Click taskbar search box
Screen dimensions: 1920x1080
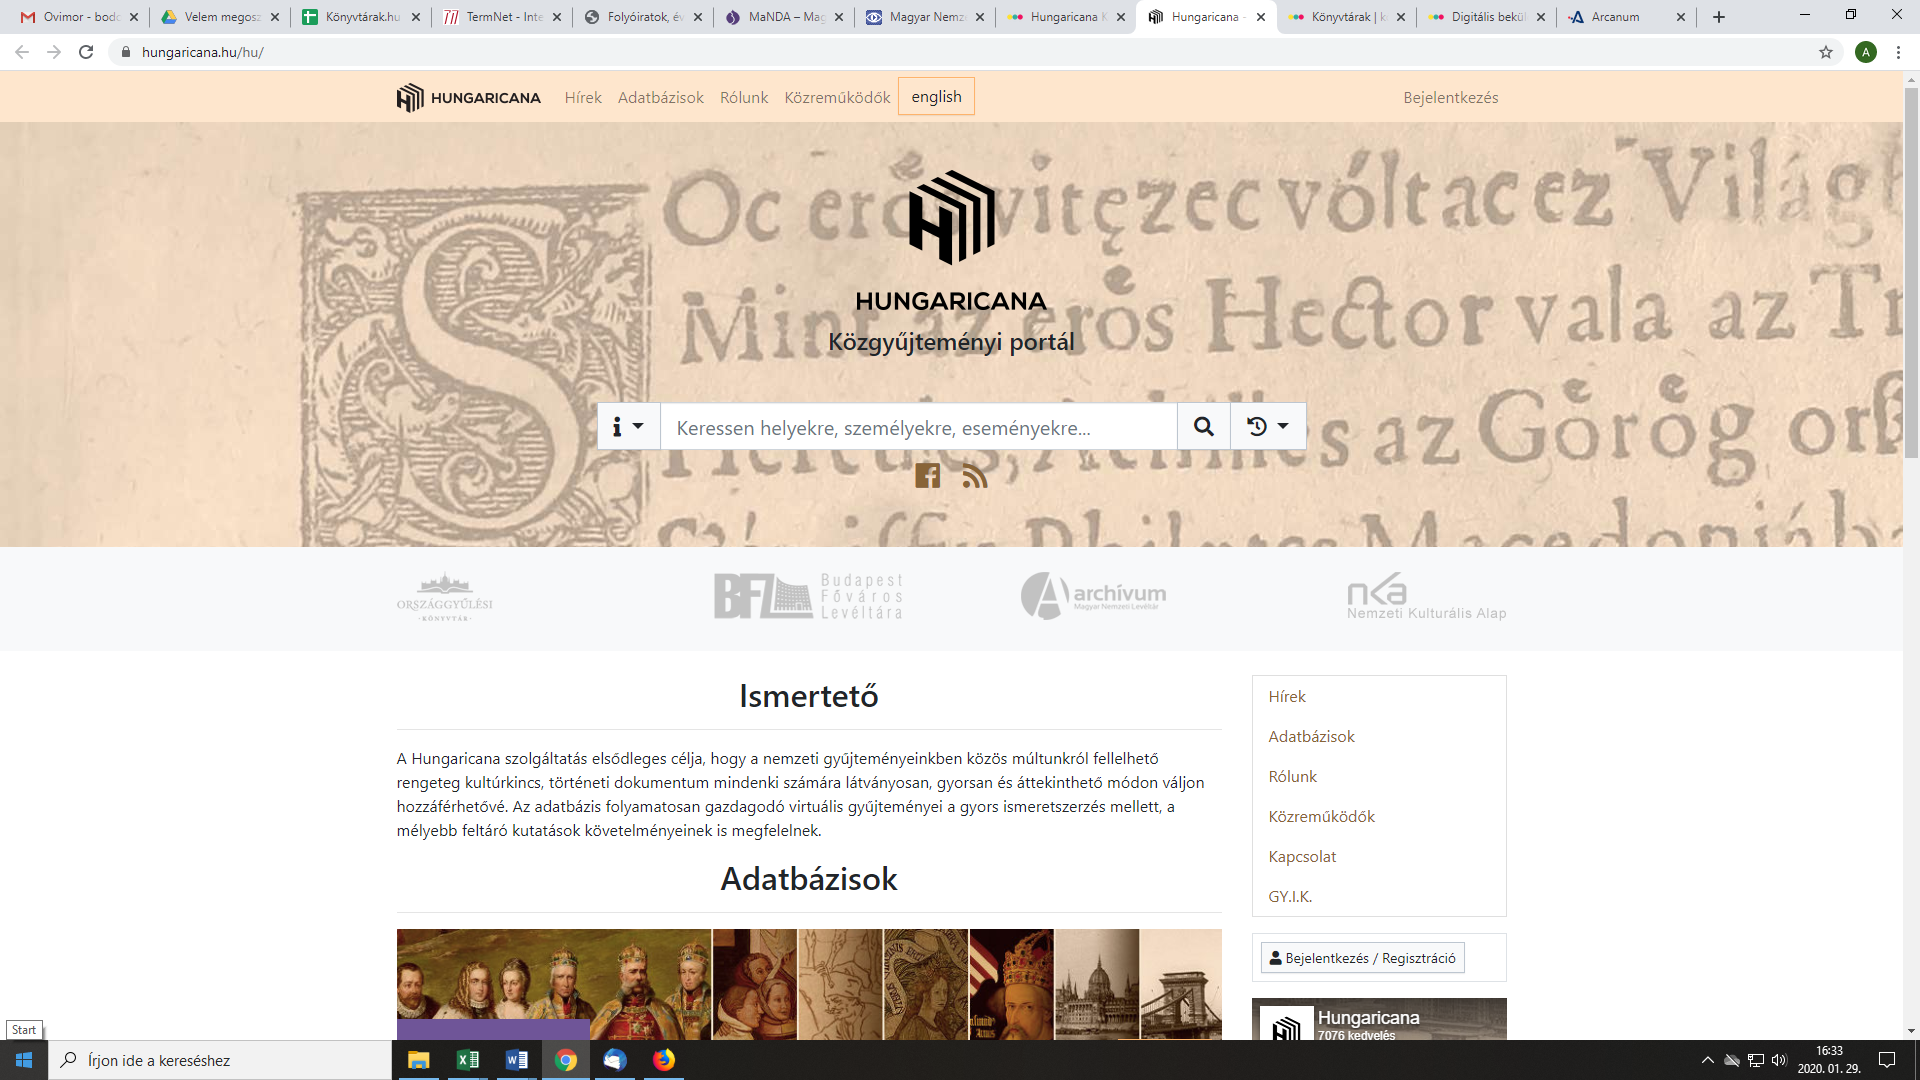[x=220, y=1060]
